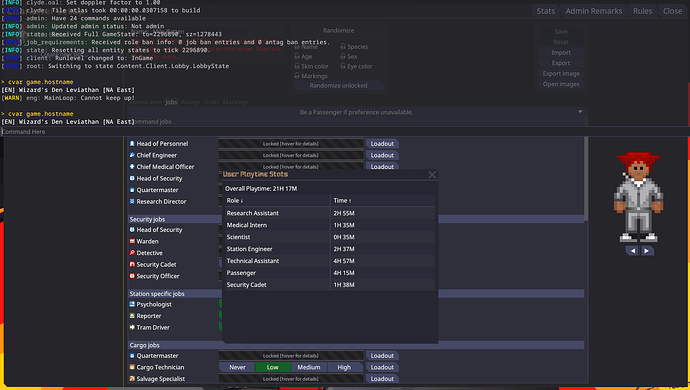Open Loadout for Head of Personnel

coord(382,143)
